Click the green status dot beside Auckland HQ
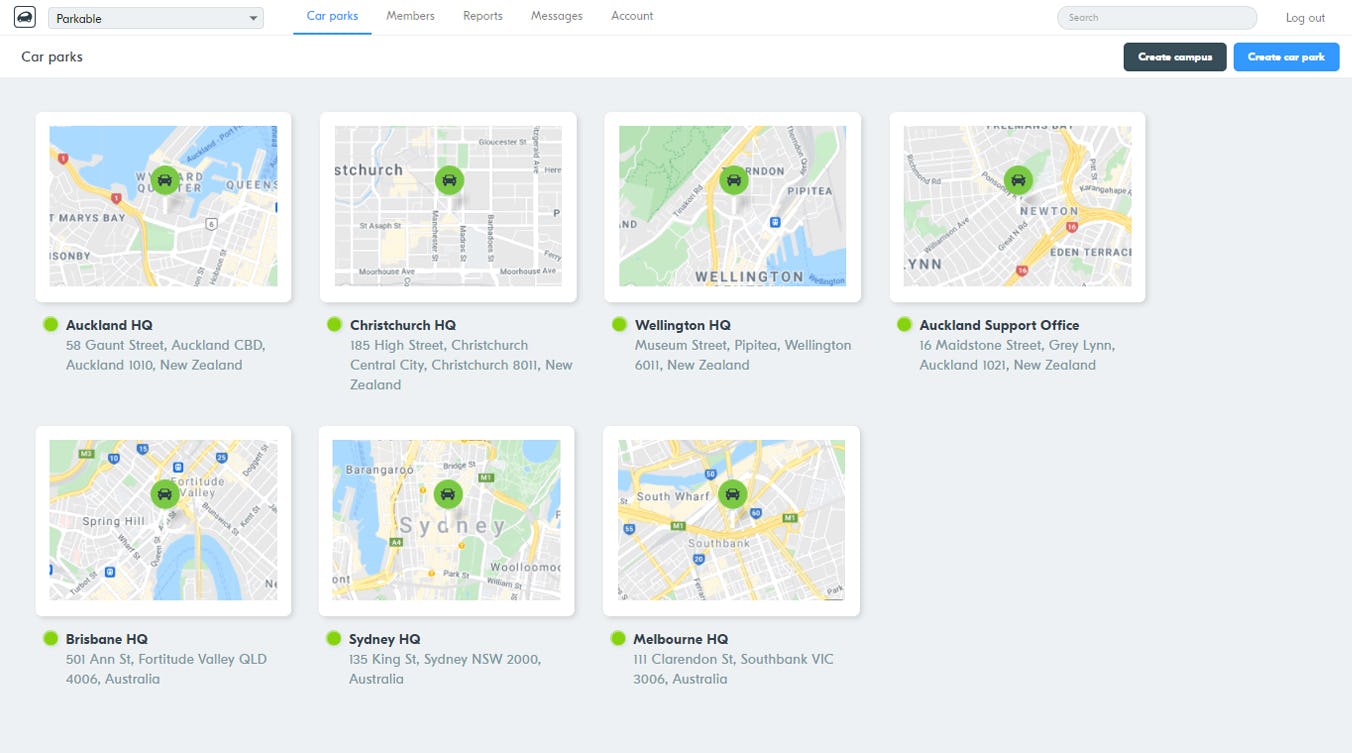Image resolution: width=1352 pixels, height=753 pixels. tap(50, 324)
